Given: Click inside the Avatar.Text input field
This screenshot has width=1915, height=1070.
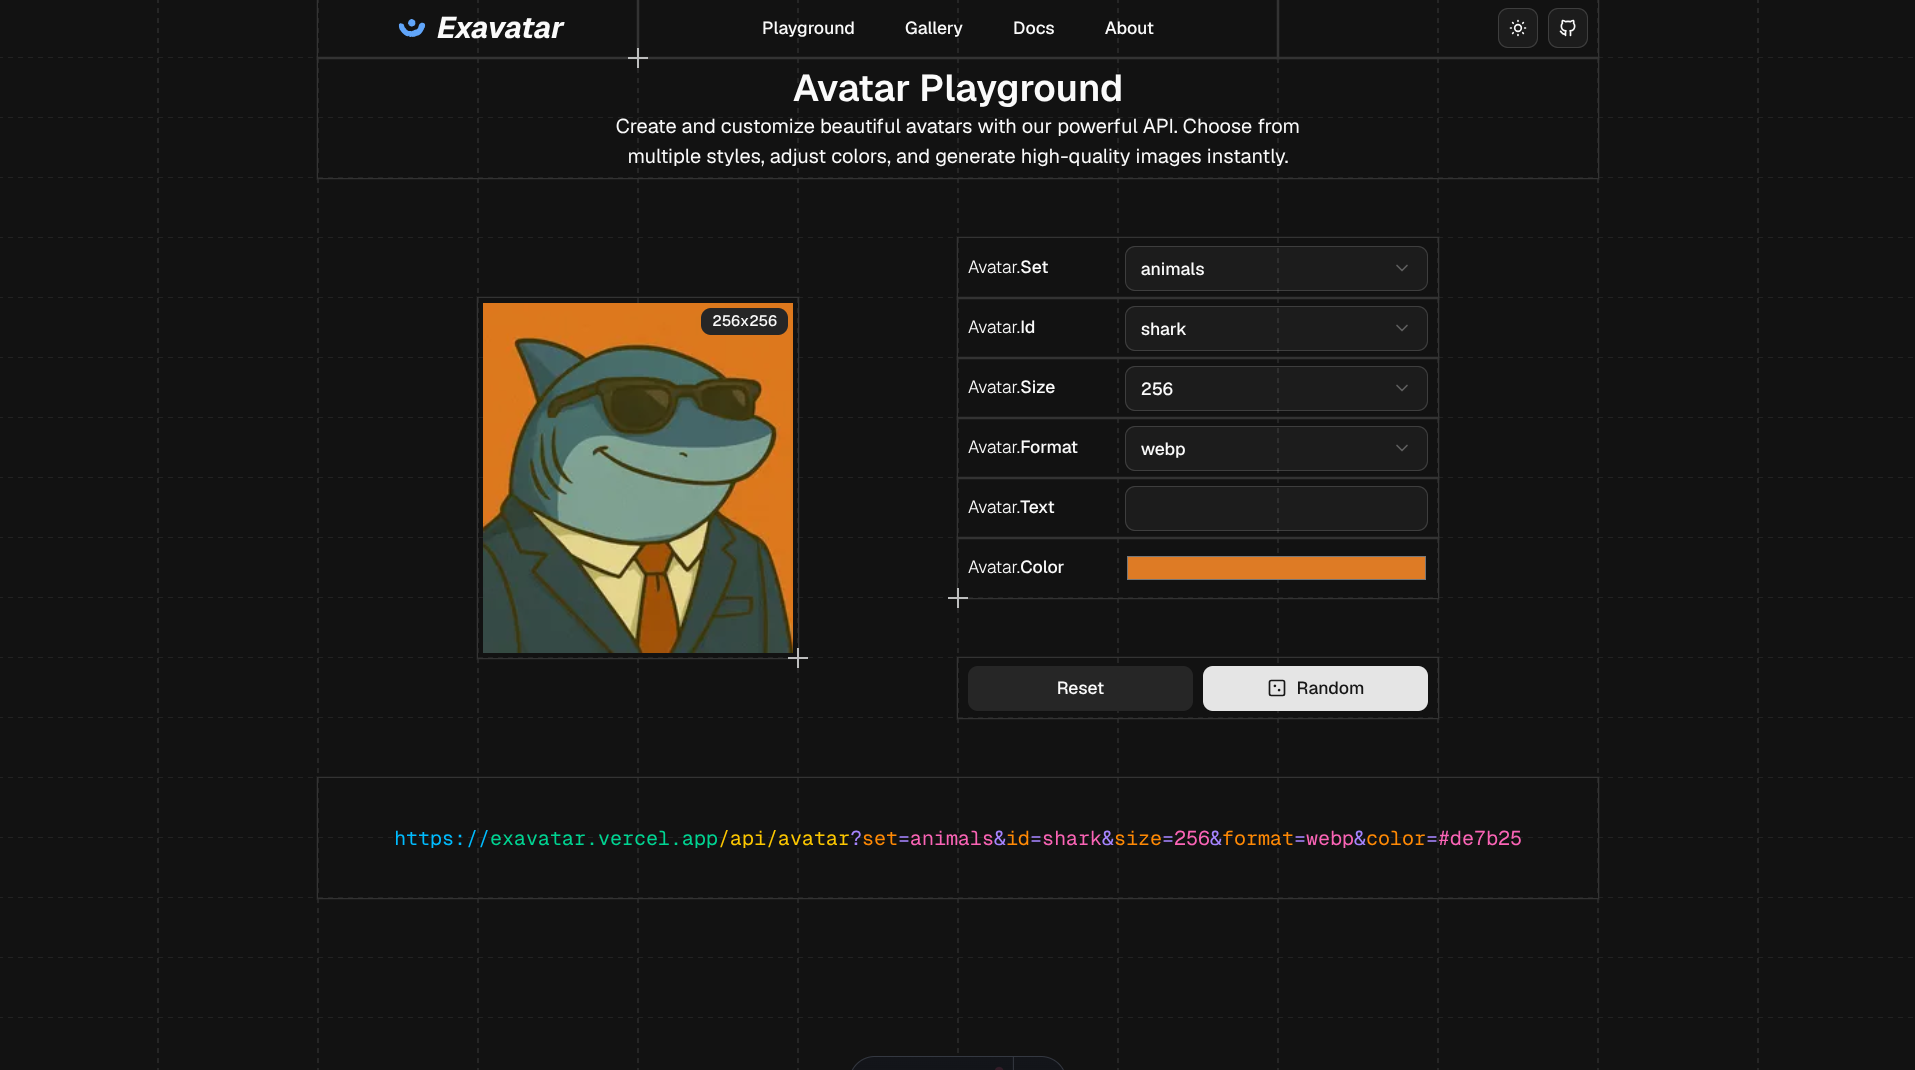Looking at the screenshot, I should 1275,508.
